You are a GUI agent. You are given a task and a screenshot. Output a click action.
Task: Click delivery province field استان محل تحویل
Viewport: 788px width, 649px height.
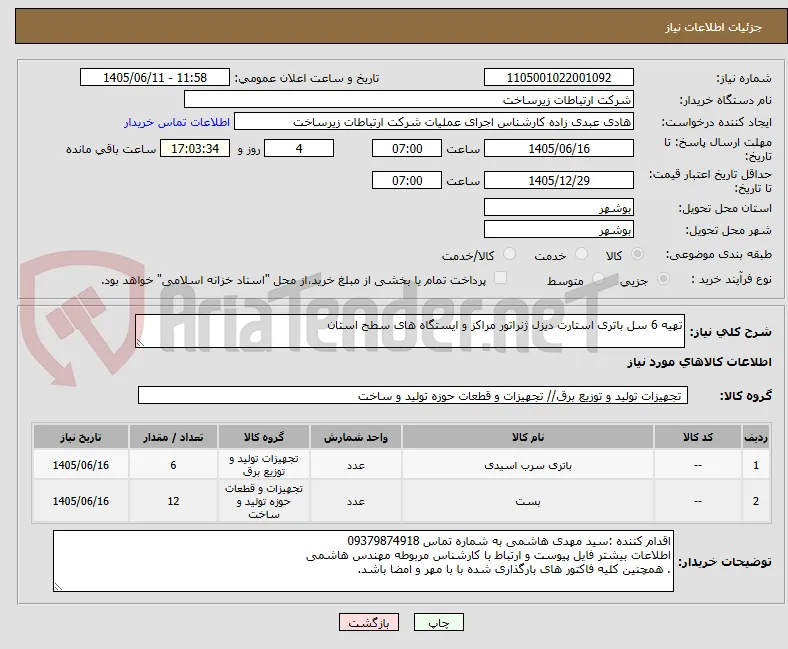click(x=559, y=207)
